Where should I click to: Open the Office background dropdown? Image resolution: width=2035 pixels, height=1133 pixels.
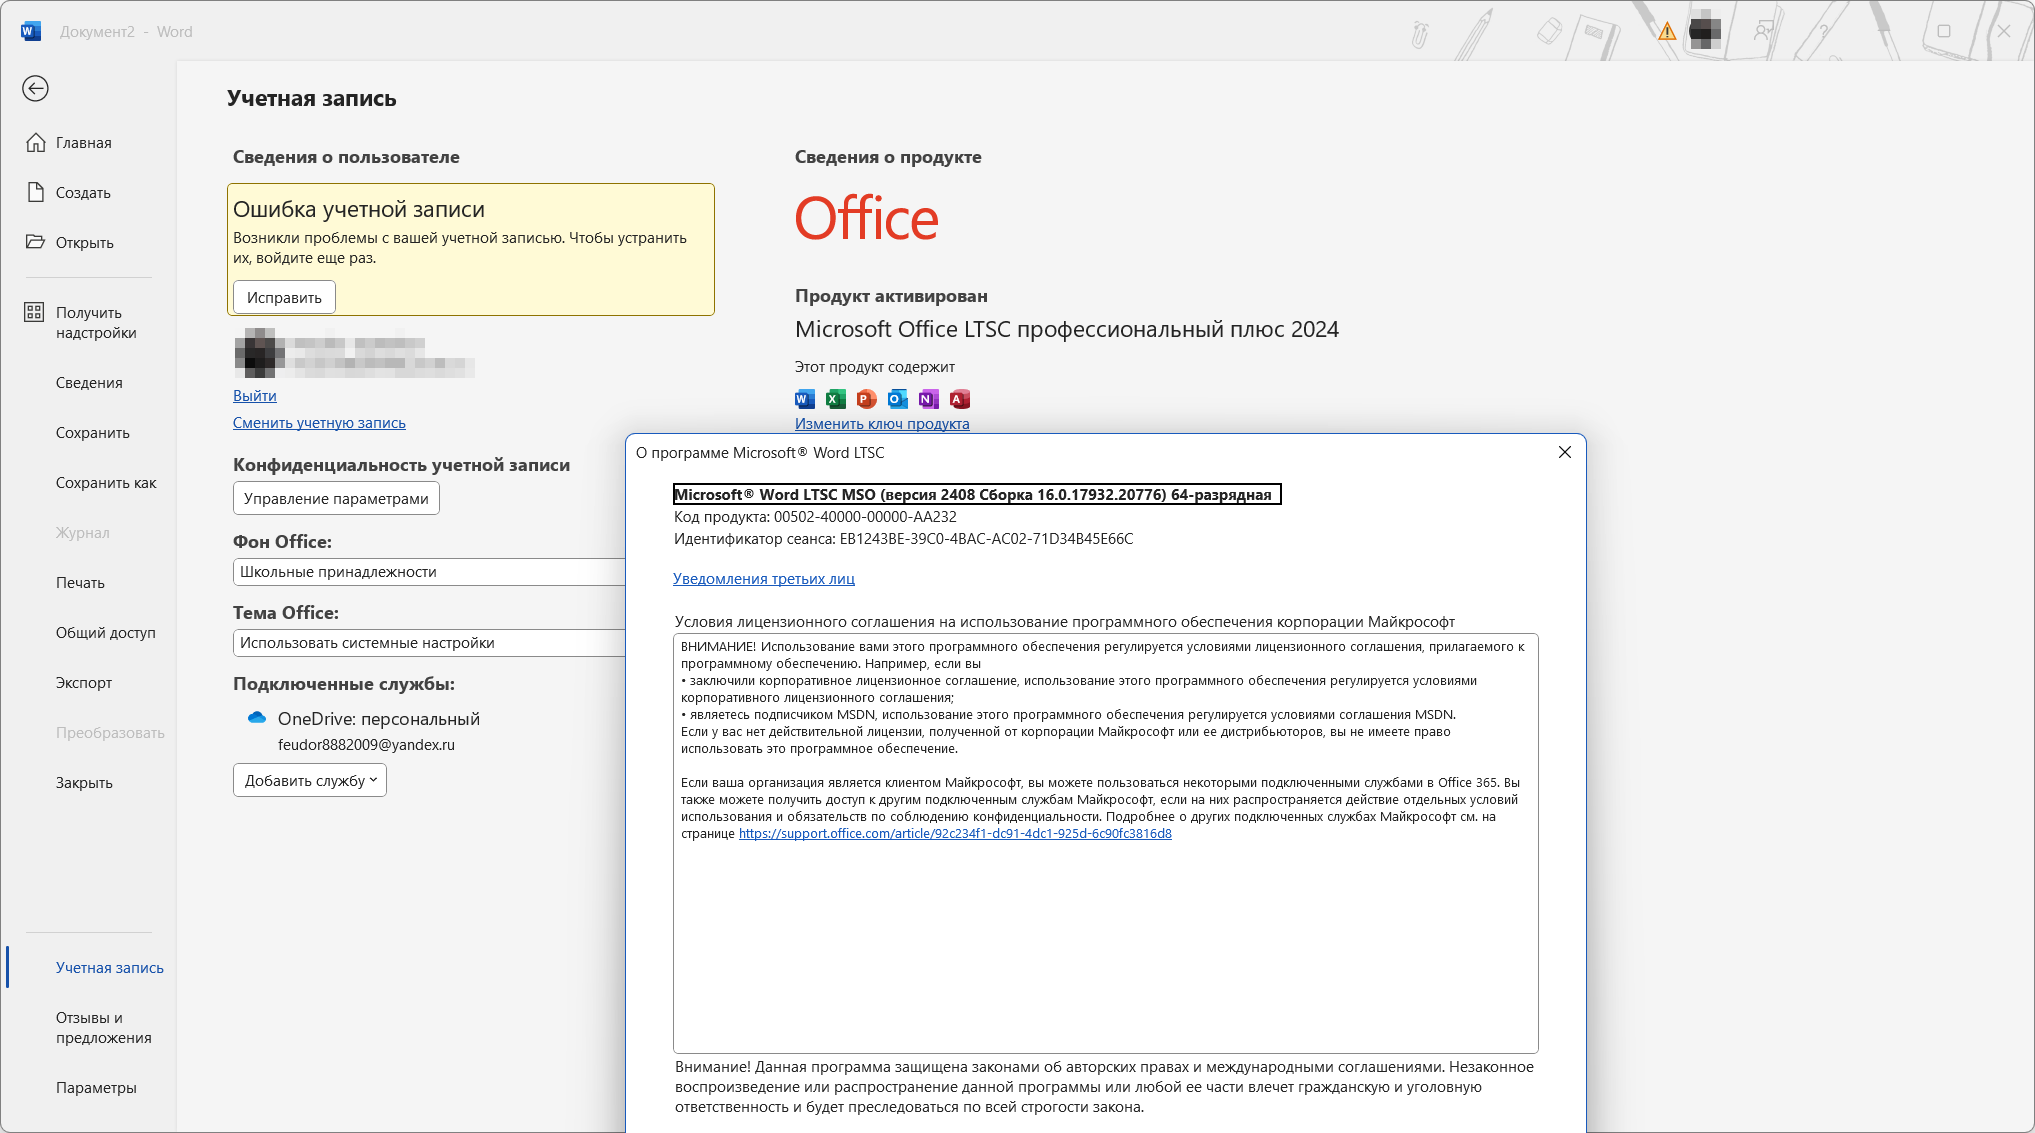tap(430, 572)
